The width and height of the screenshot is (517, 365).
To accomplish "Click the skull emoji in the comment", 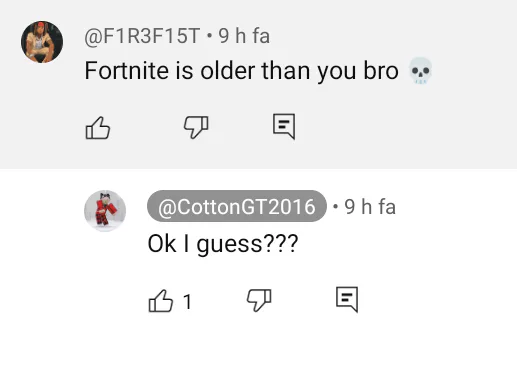I will [x=421, y=71].
